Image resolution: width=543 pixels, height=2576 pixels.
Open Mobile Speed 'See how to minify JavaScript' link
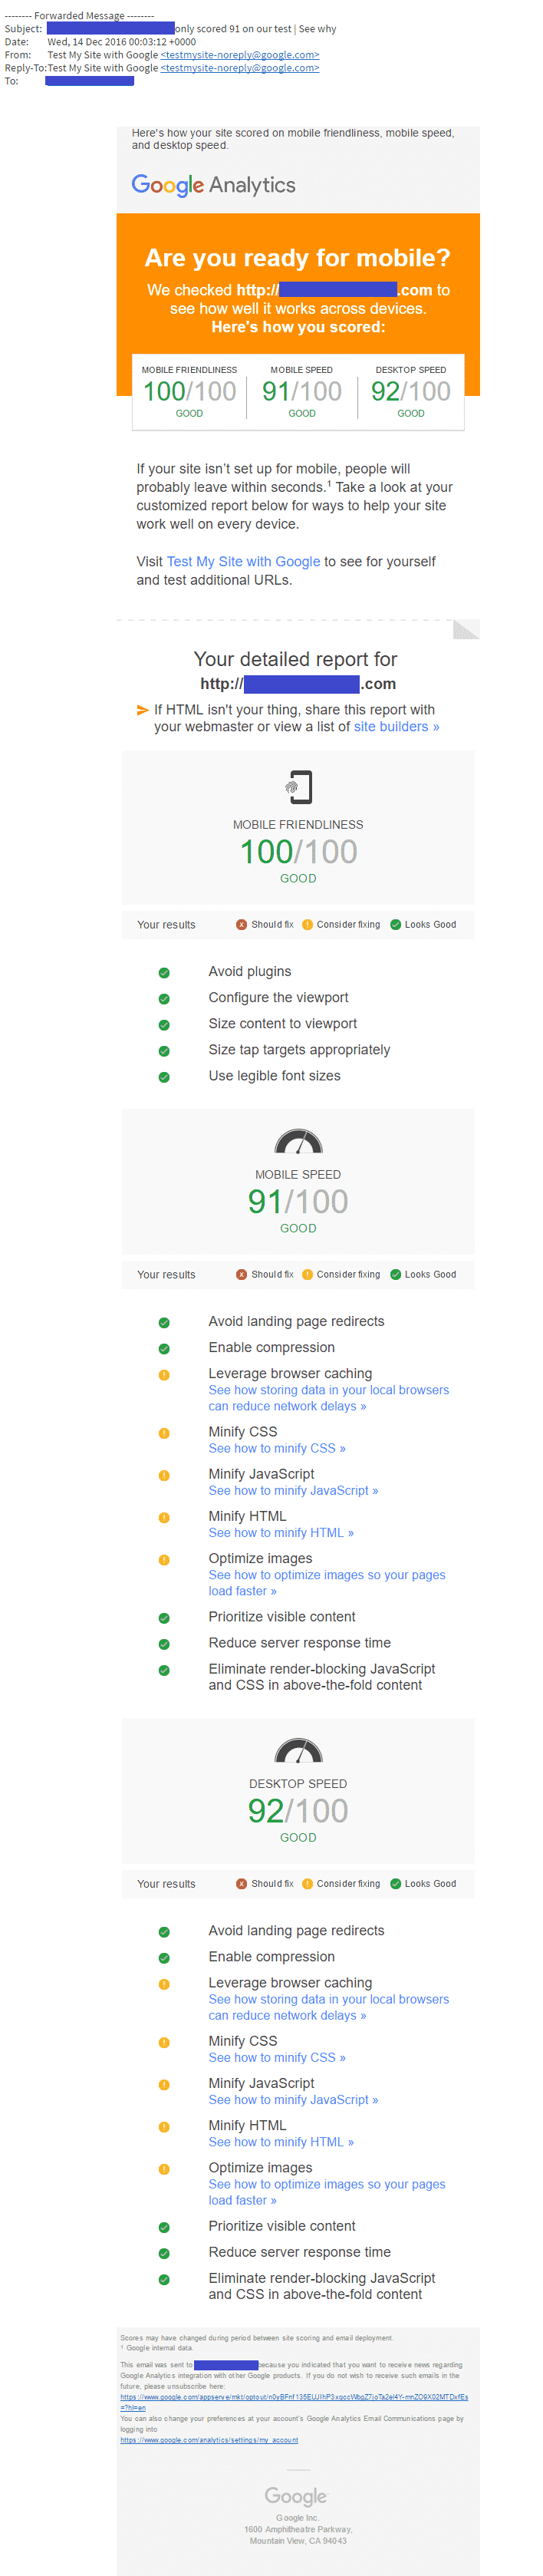point(293,1490)
